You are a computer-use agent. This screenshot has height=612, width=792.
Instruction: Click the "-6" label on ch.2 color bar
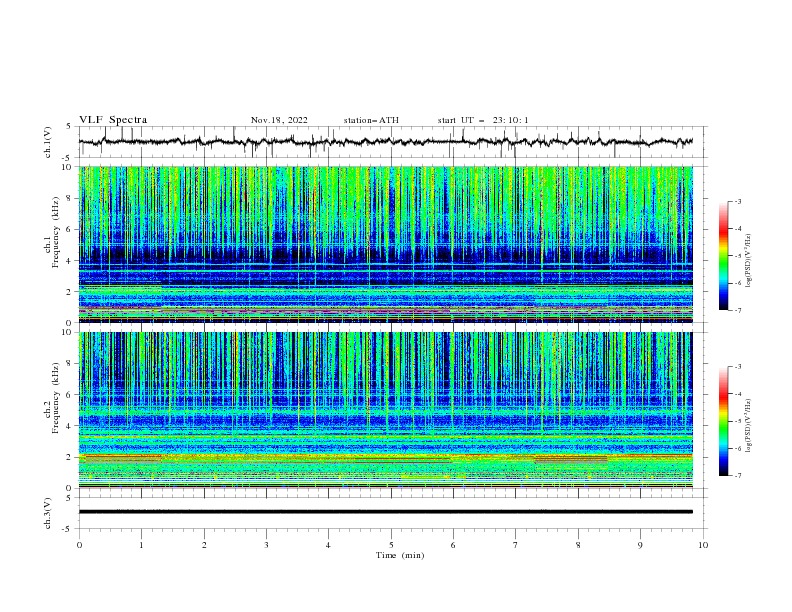pyautogui.click(x=738, y=448)
